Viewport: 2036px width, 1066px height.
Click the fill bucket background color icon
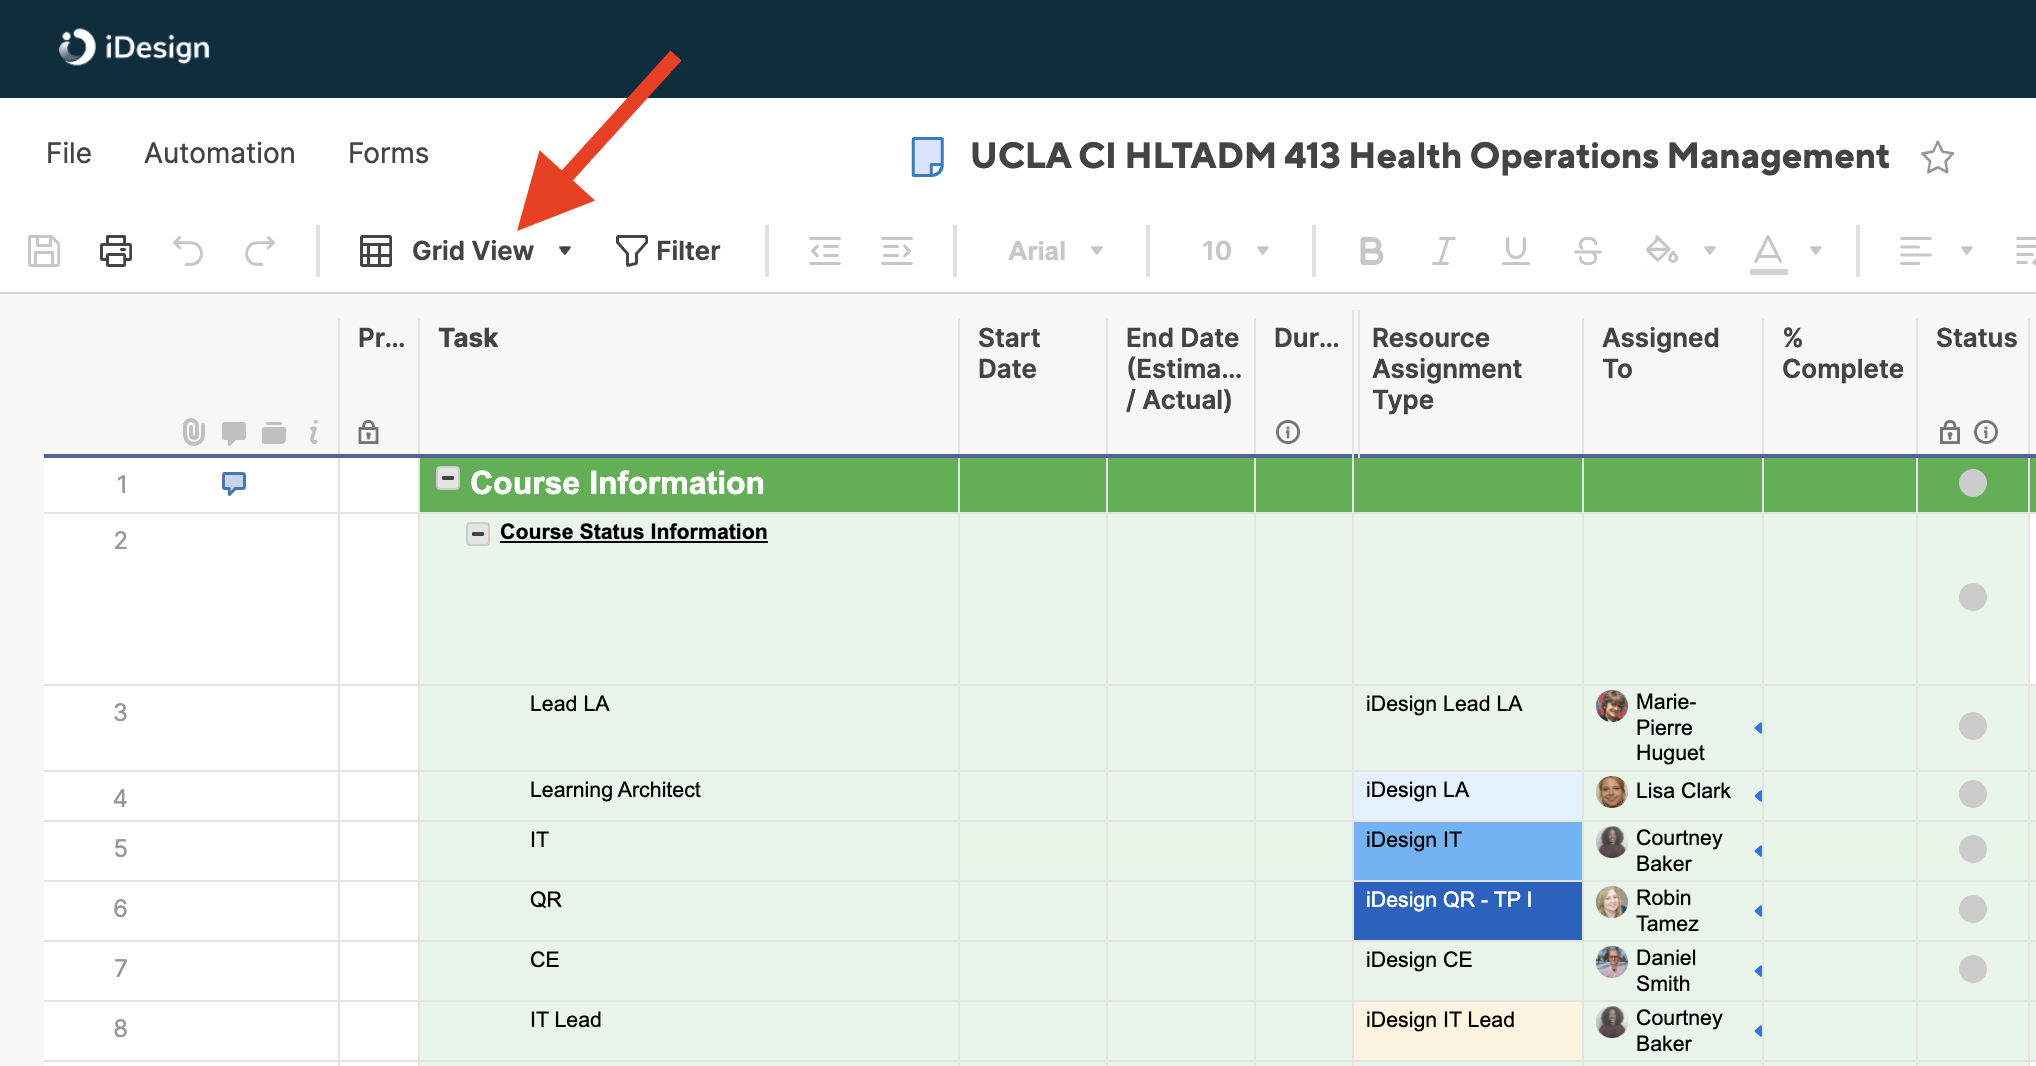(1661, 250)
